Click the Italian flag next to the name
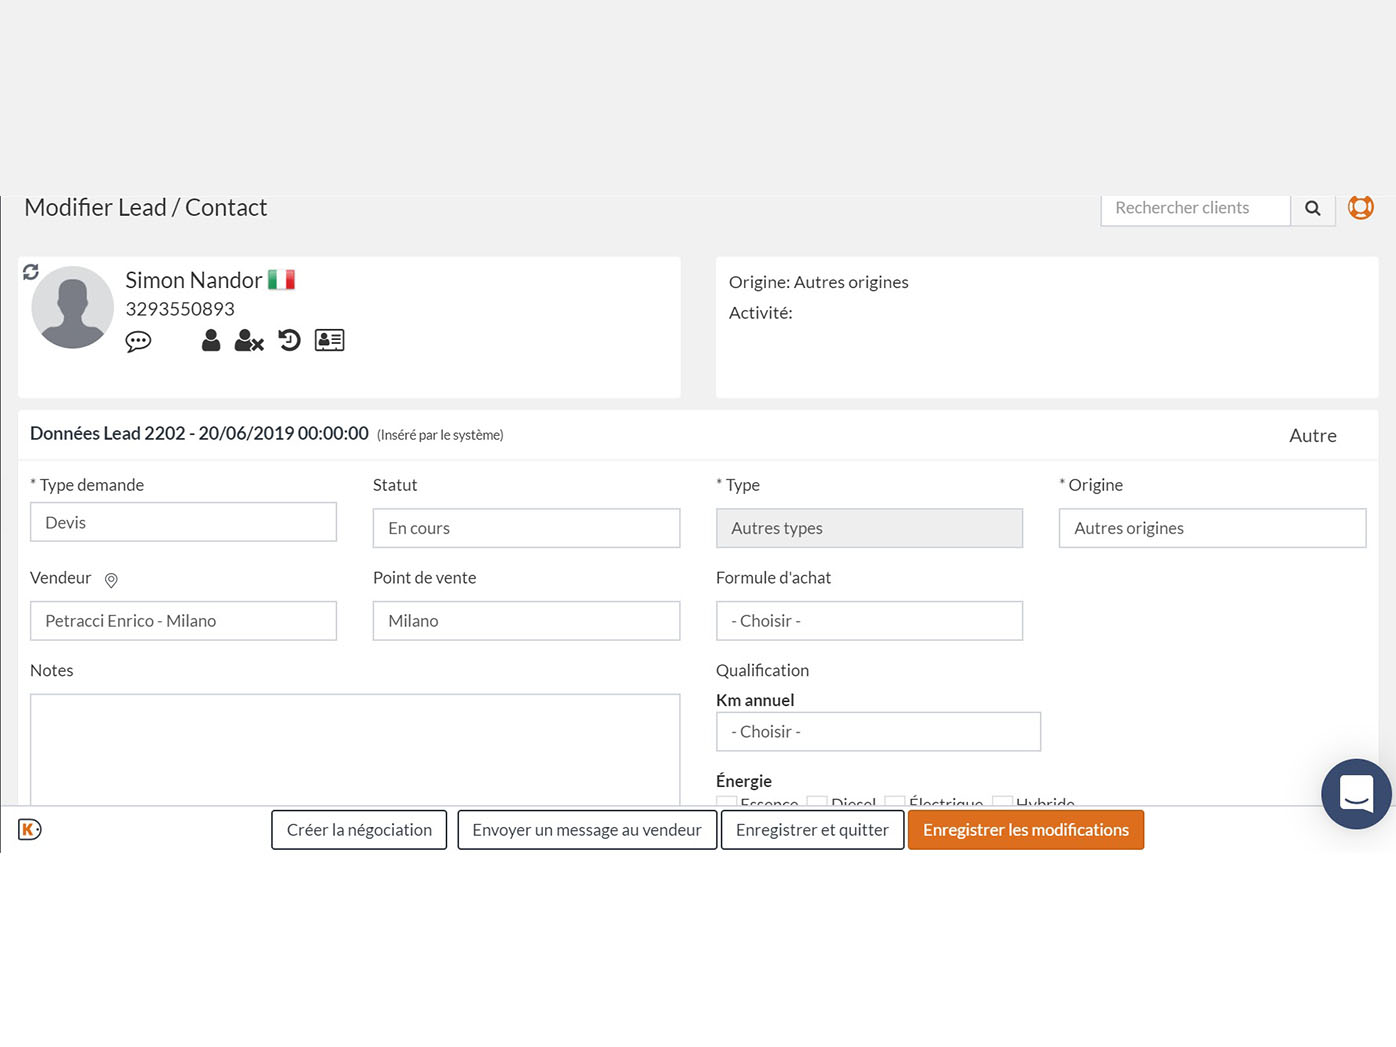This screenshot has height=1047, width=1396. (281, 280)
